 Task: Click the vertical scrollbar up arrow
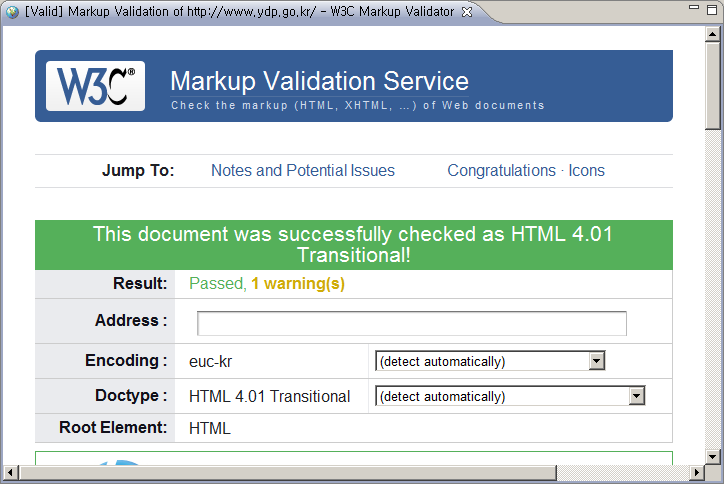[x=713, y=31]
